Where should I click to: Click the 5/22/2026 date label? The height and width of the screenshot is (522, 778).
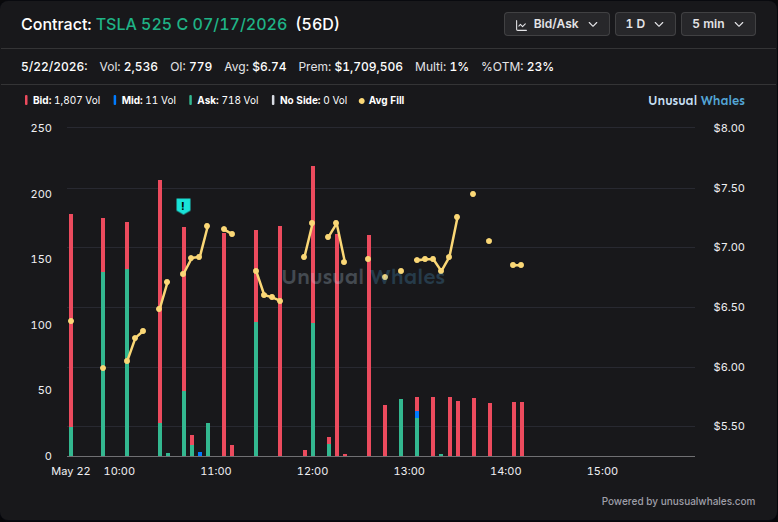pos(54,66)
